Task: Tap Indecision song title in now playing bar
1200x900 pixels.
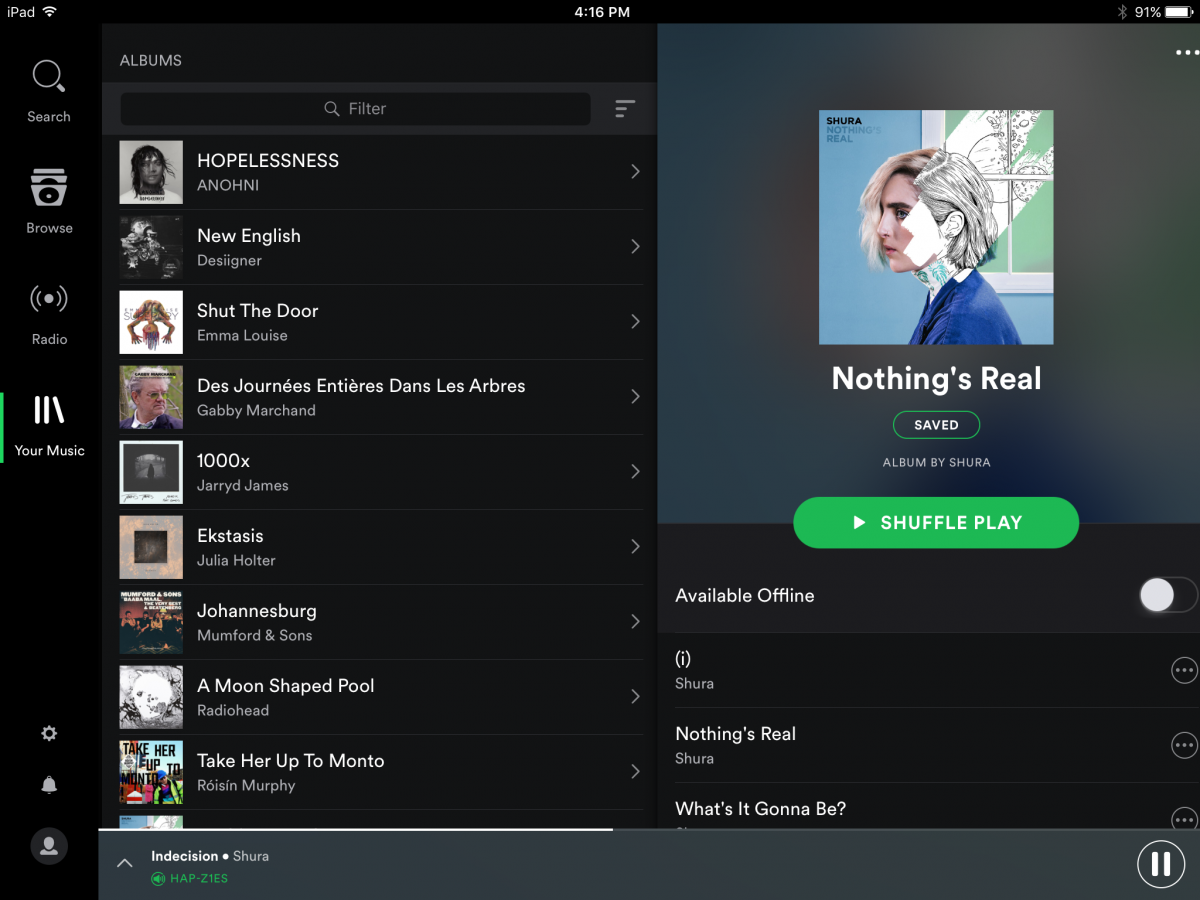Action: click(x=184, y=856)
